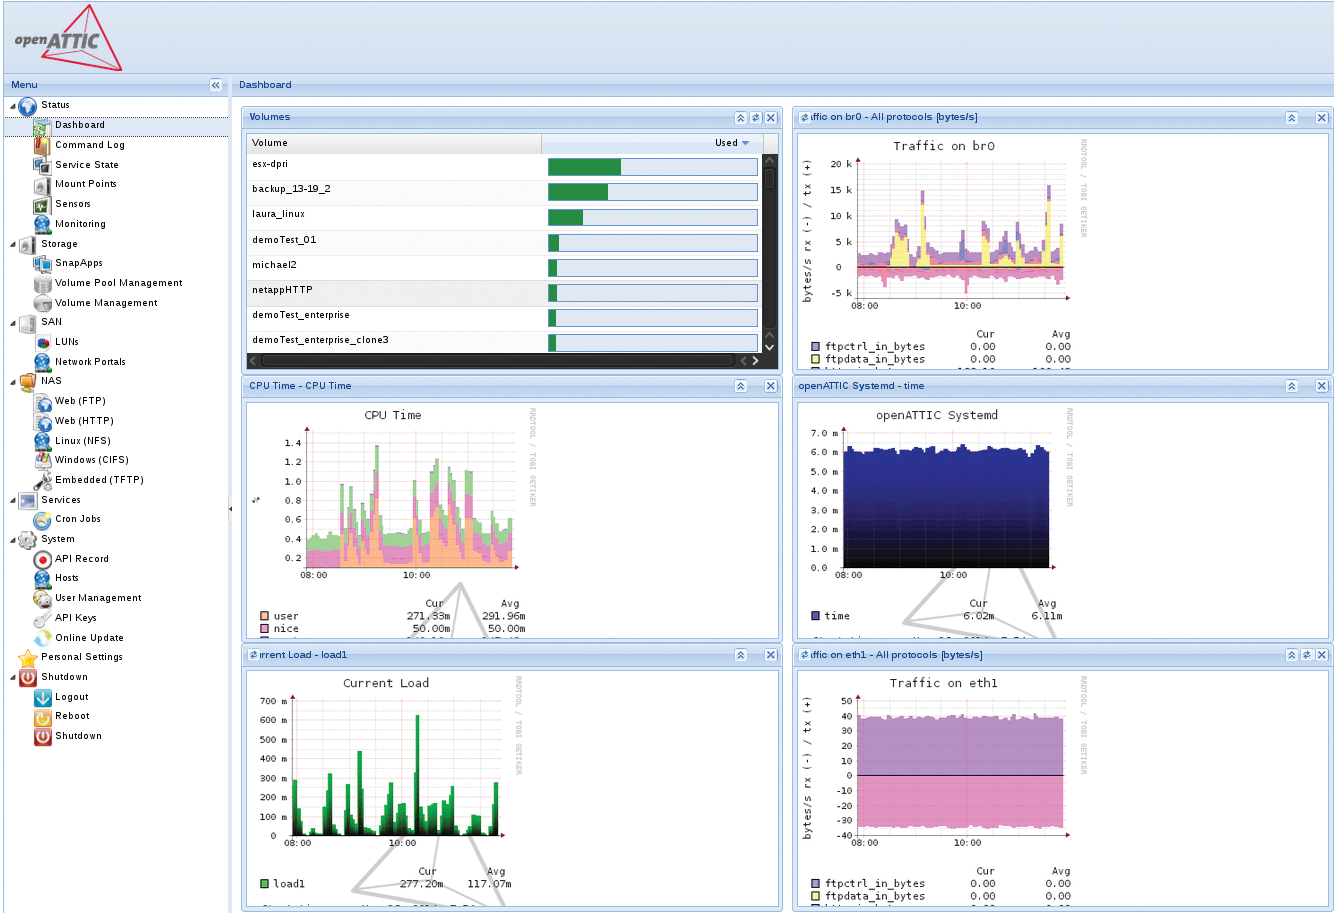The height and width of the screenshot is (913, 1334).
Task: Refresh the Volumes panel with its refresh icon
Action: tap(756, 118)
